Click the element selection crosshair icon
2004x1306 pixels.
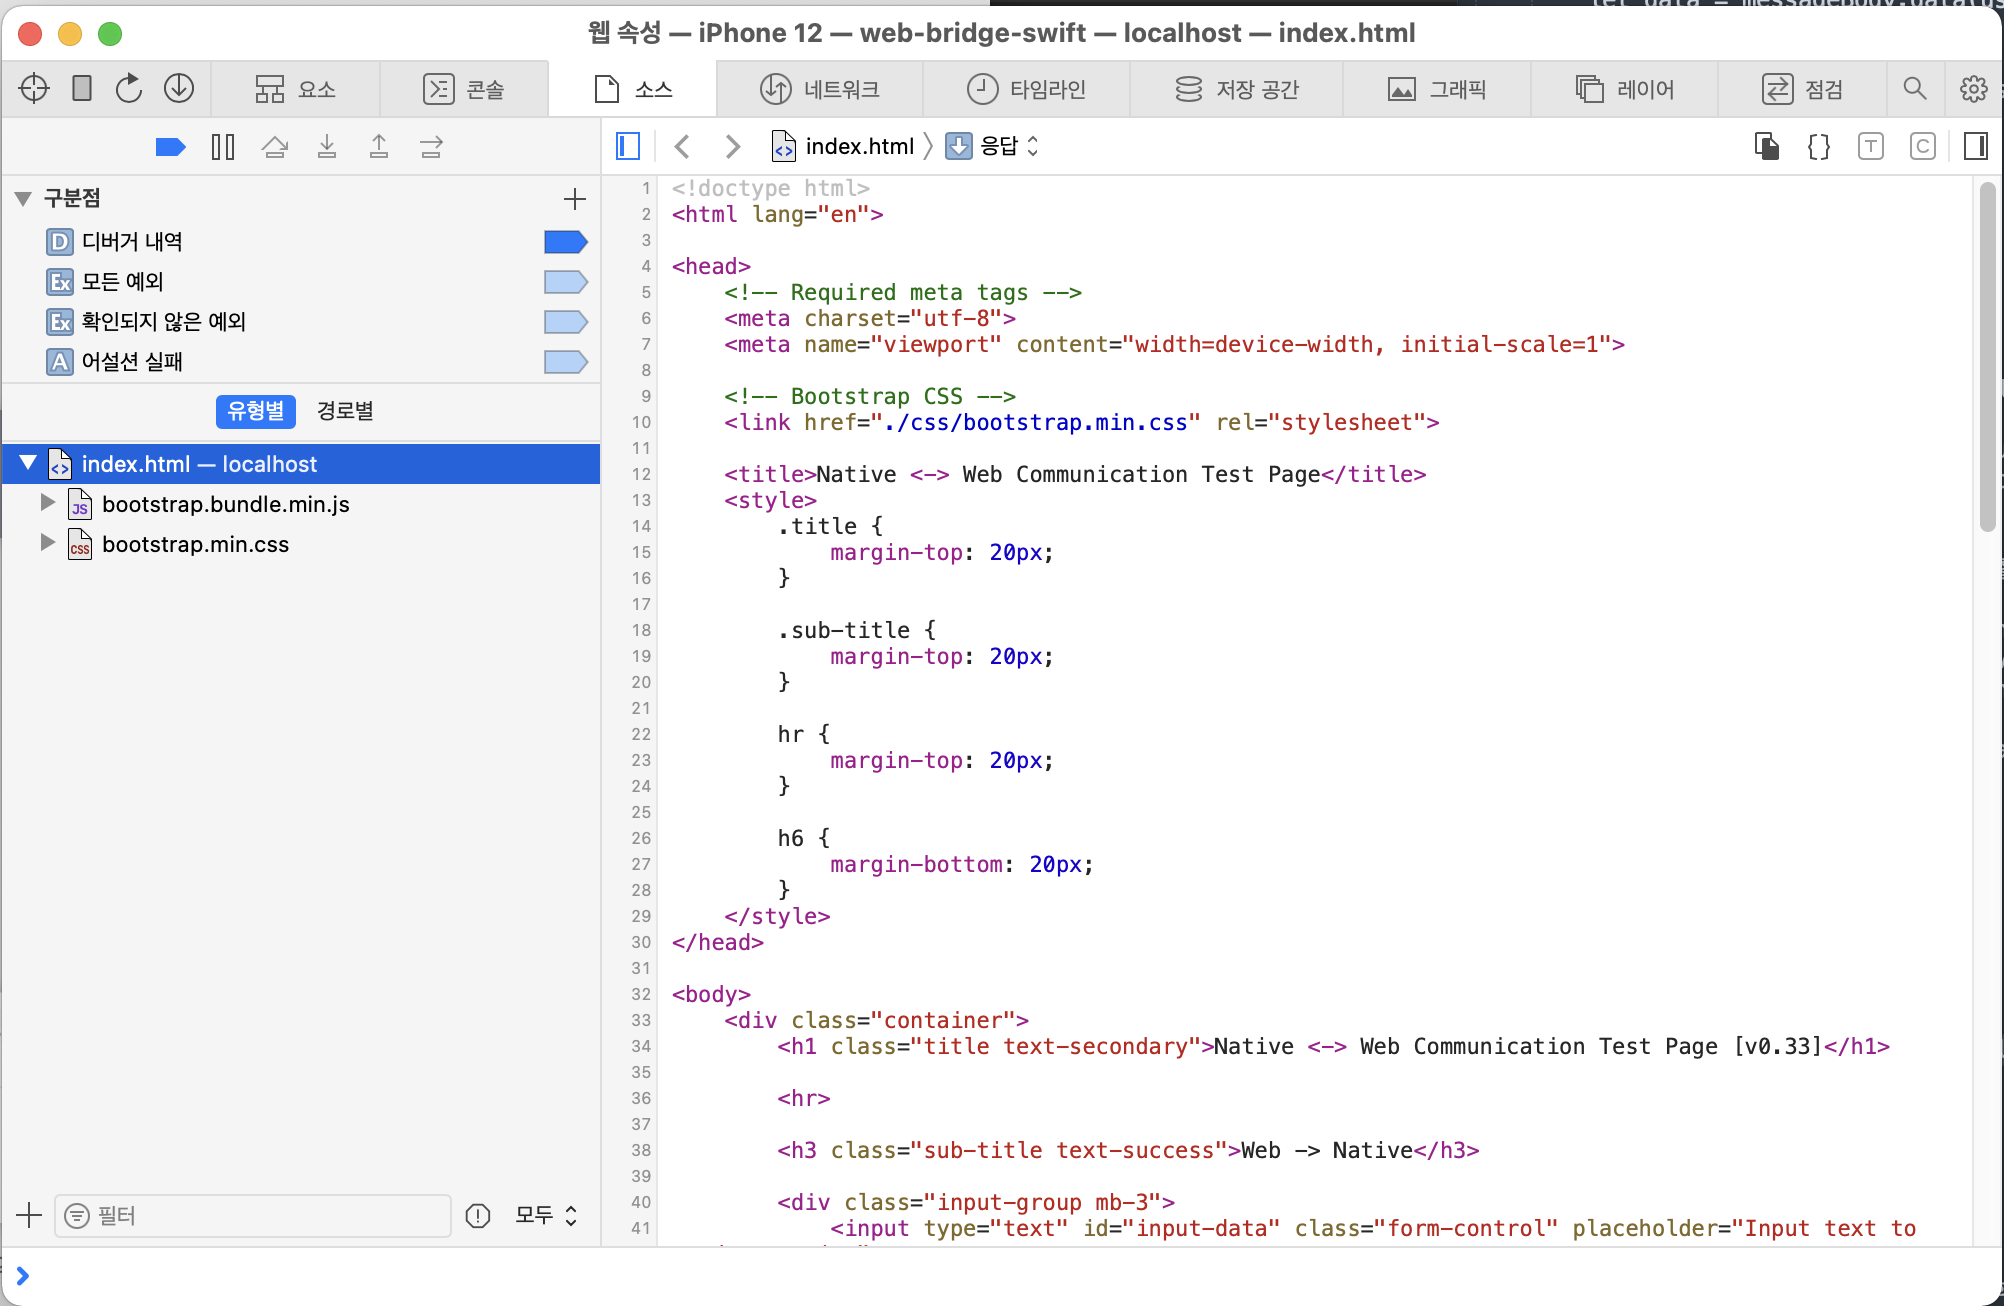click(x=34, y=89)
